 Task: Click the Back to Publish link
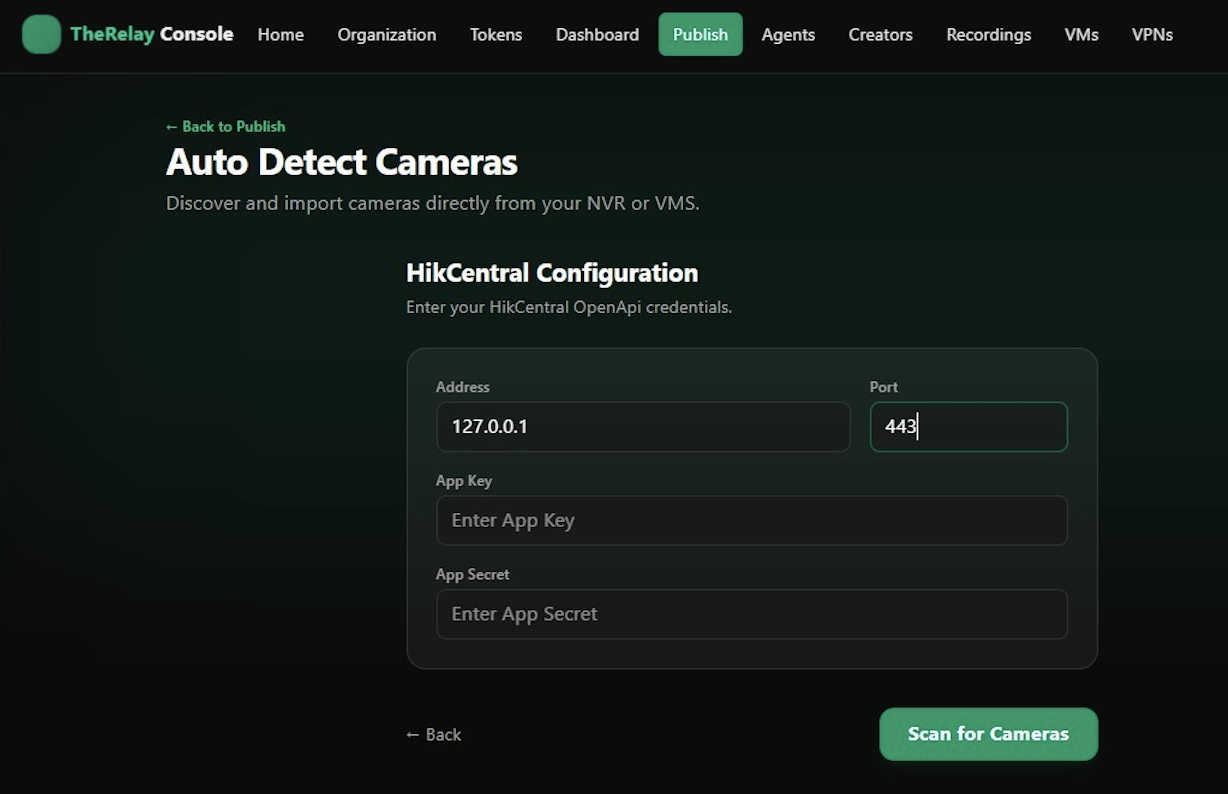pos(225,126)
